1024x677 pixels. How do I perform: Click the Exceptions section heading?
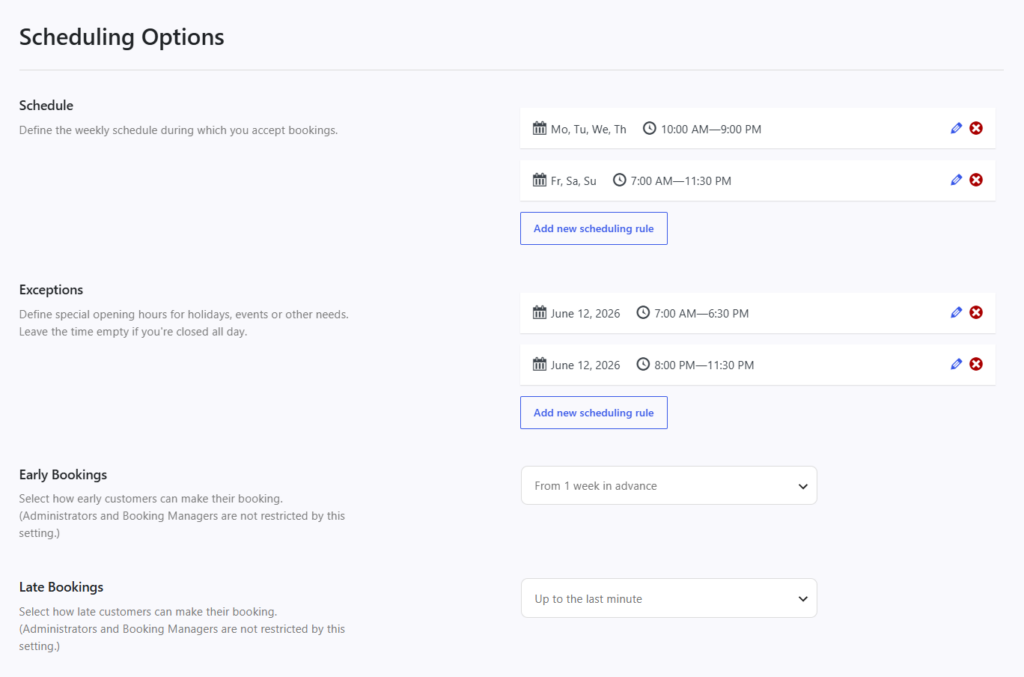[x=51, y=289]
